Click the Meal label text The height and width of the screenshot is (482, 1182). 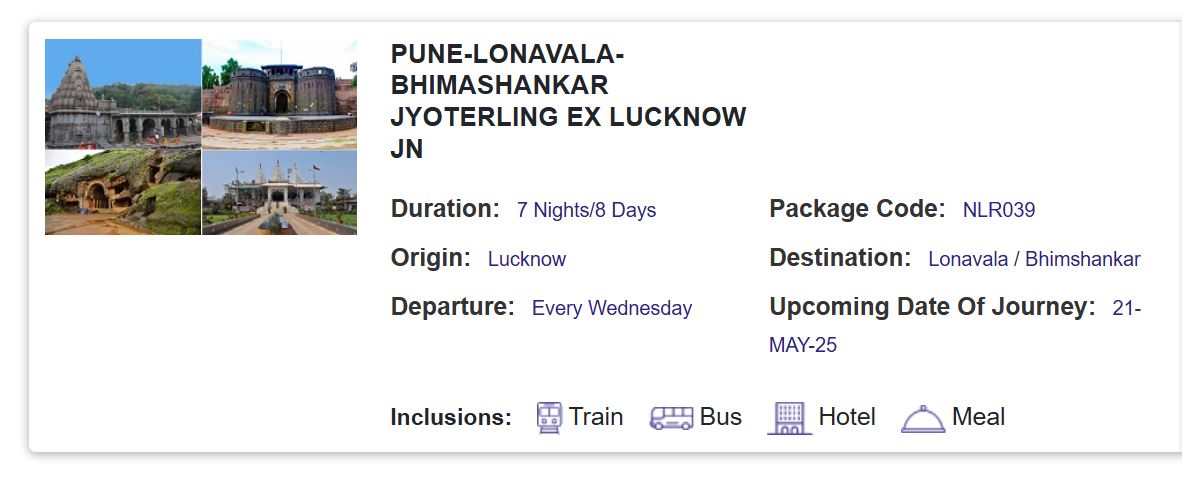click(x=978, y=417)
